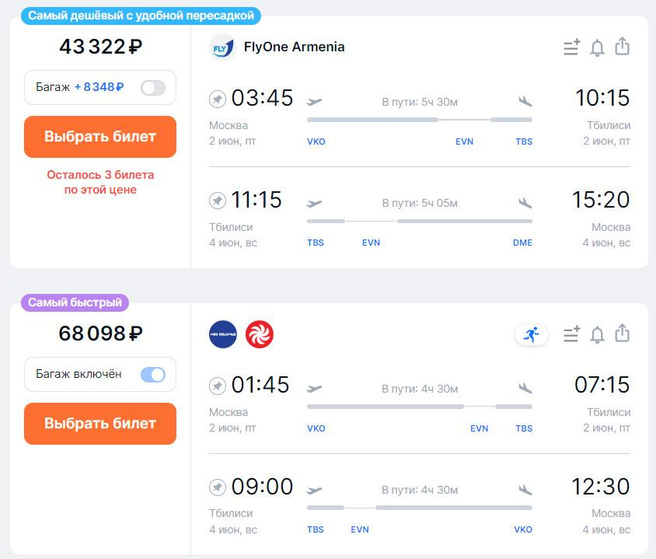The image size is (656, 559).
Task: Share the FlyOne Armenia ticket
Action: point(622,47)
